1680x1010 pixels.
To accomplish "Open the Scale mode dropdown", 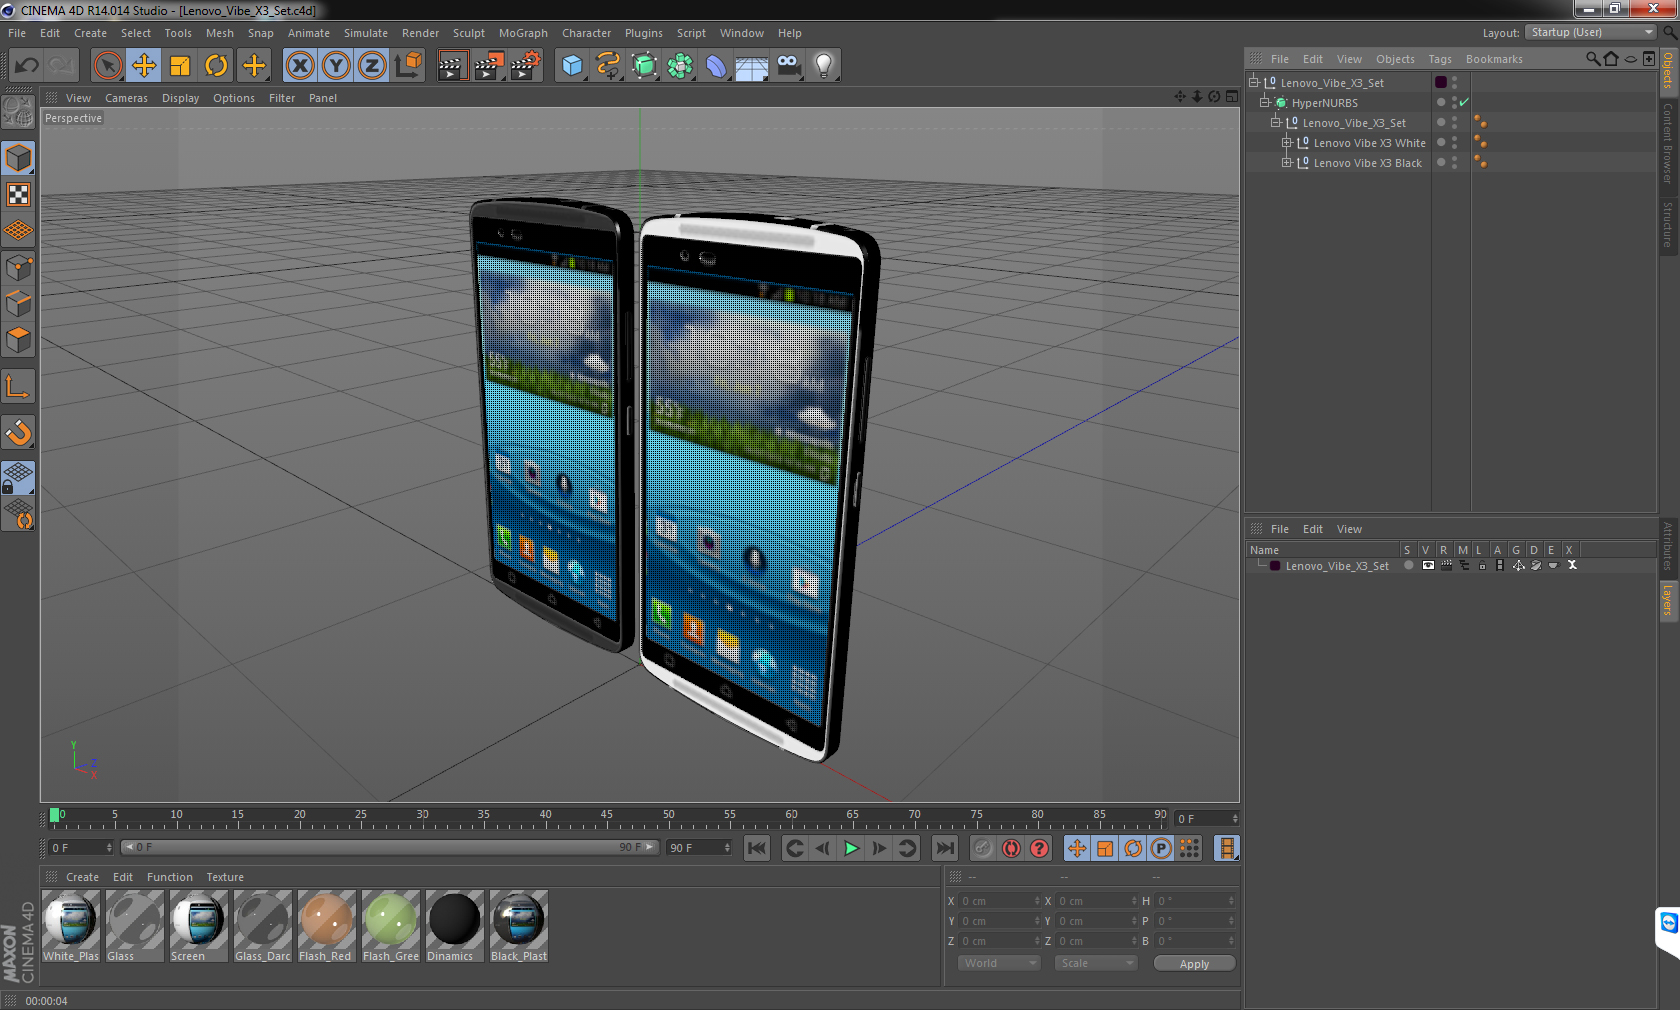I will click(1096, 963).
